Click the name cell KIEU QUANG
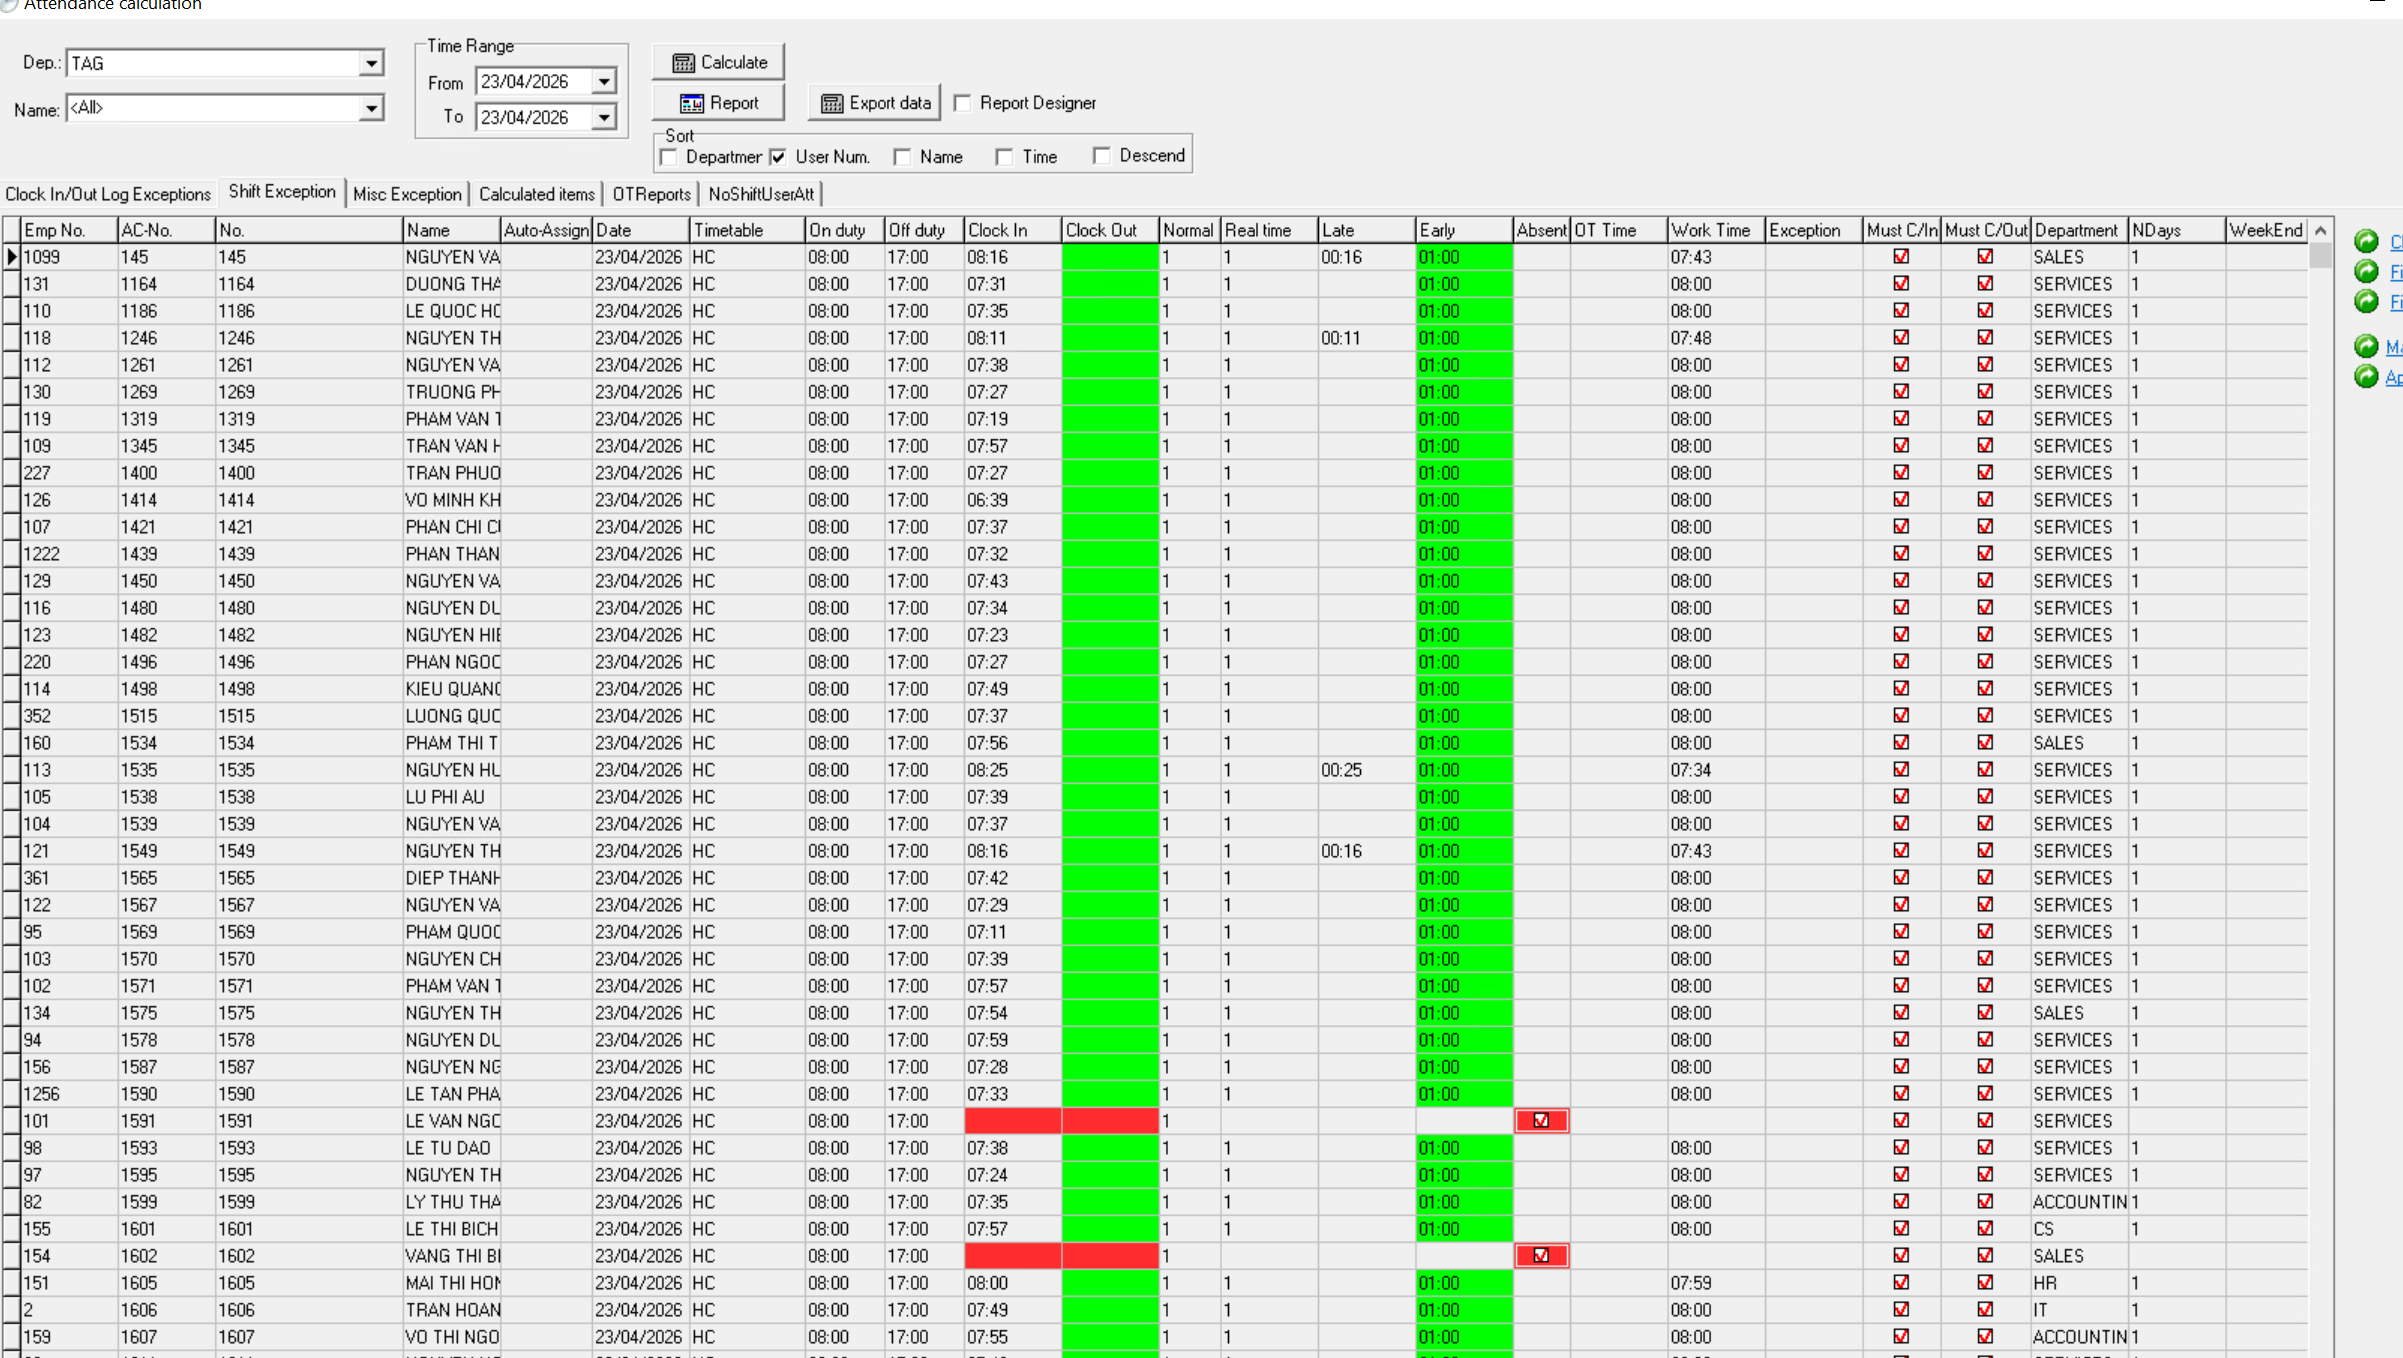2403x1358 pixels. (452, 689)
